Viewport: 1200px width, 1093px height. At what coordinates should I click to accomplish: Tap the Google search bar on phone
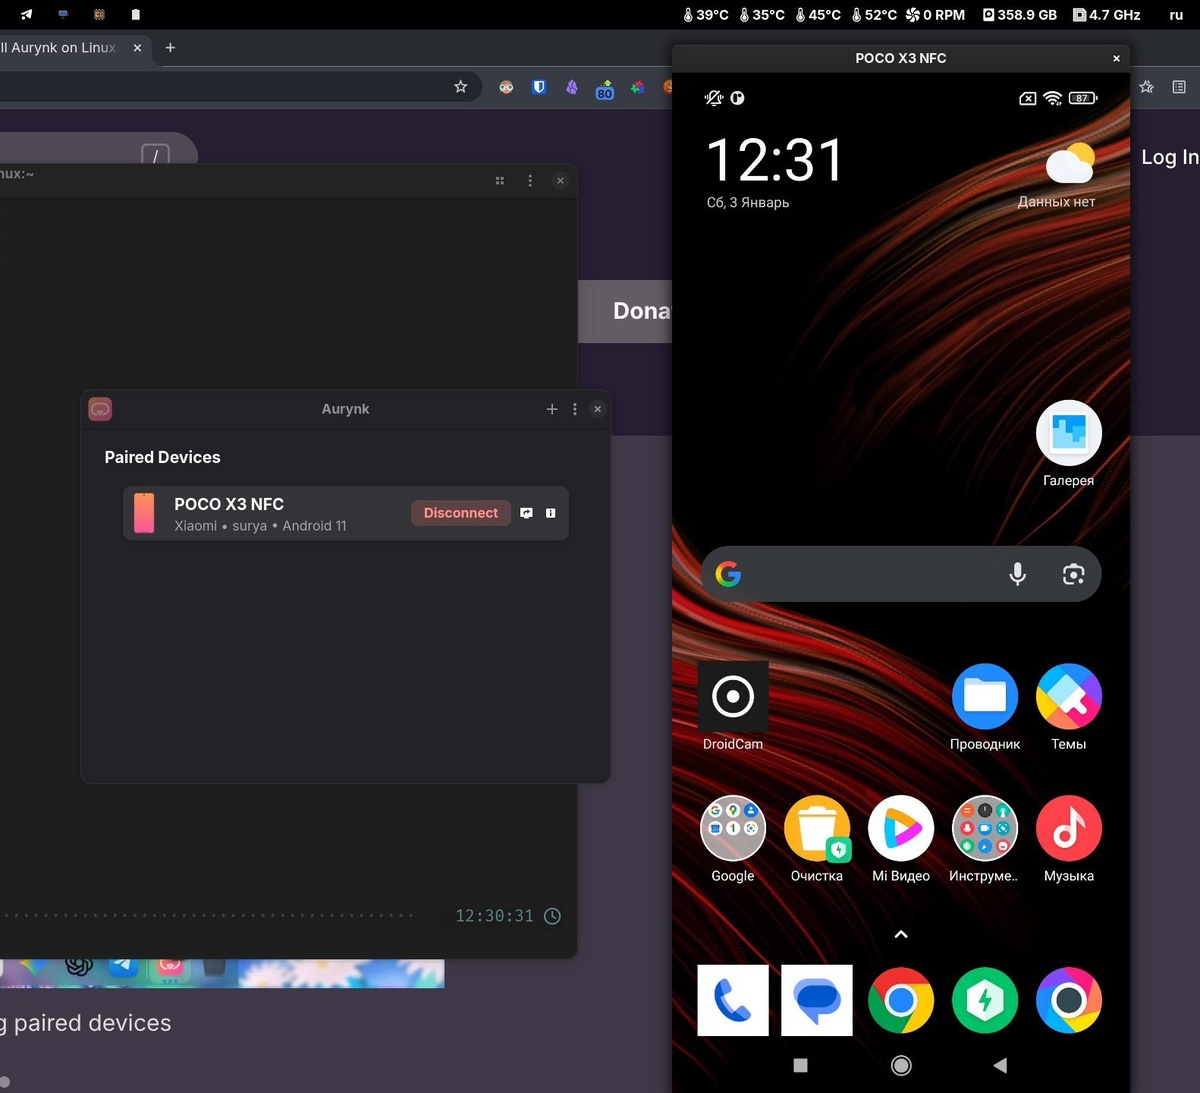point(901,574)
